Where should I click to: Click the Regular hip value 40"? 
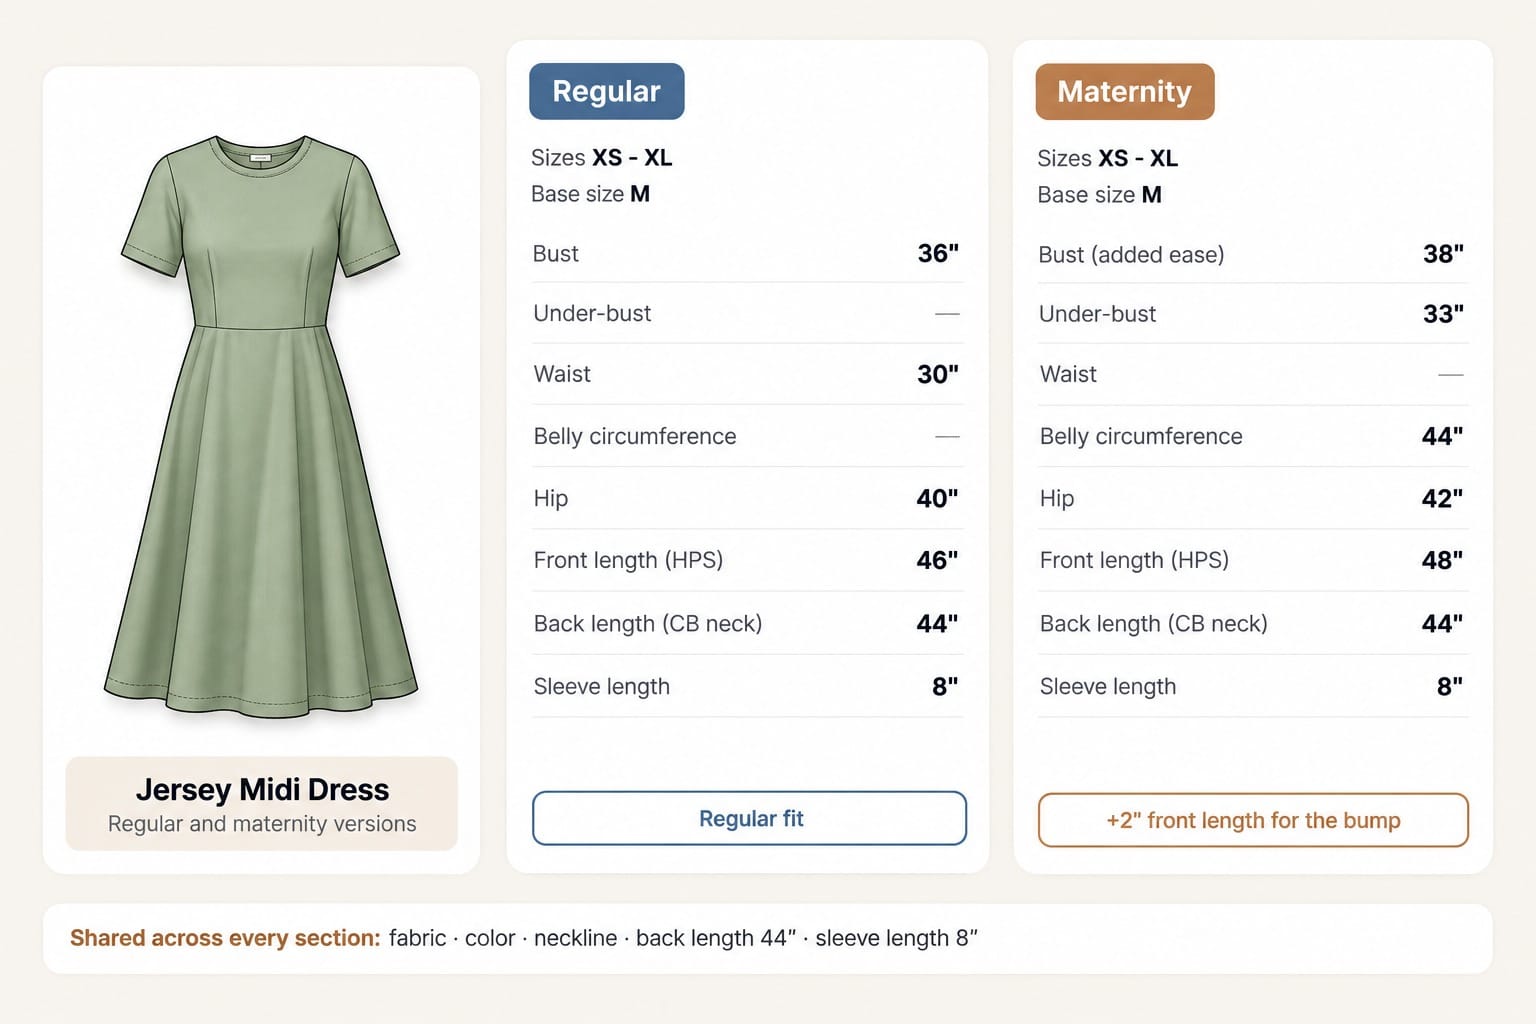click(938, 498)
